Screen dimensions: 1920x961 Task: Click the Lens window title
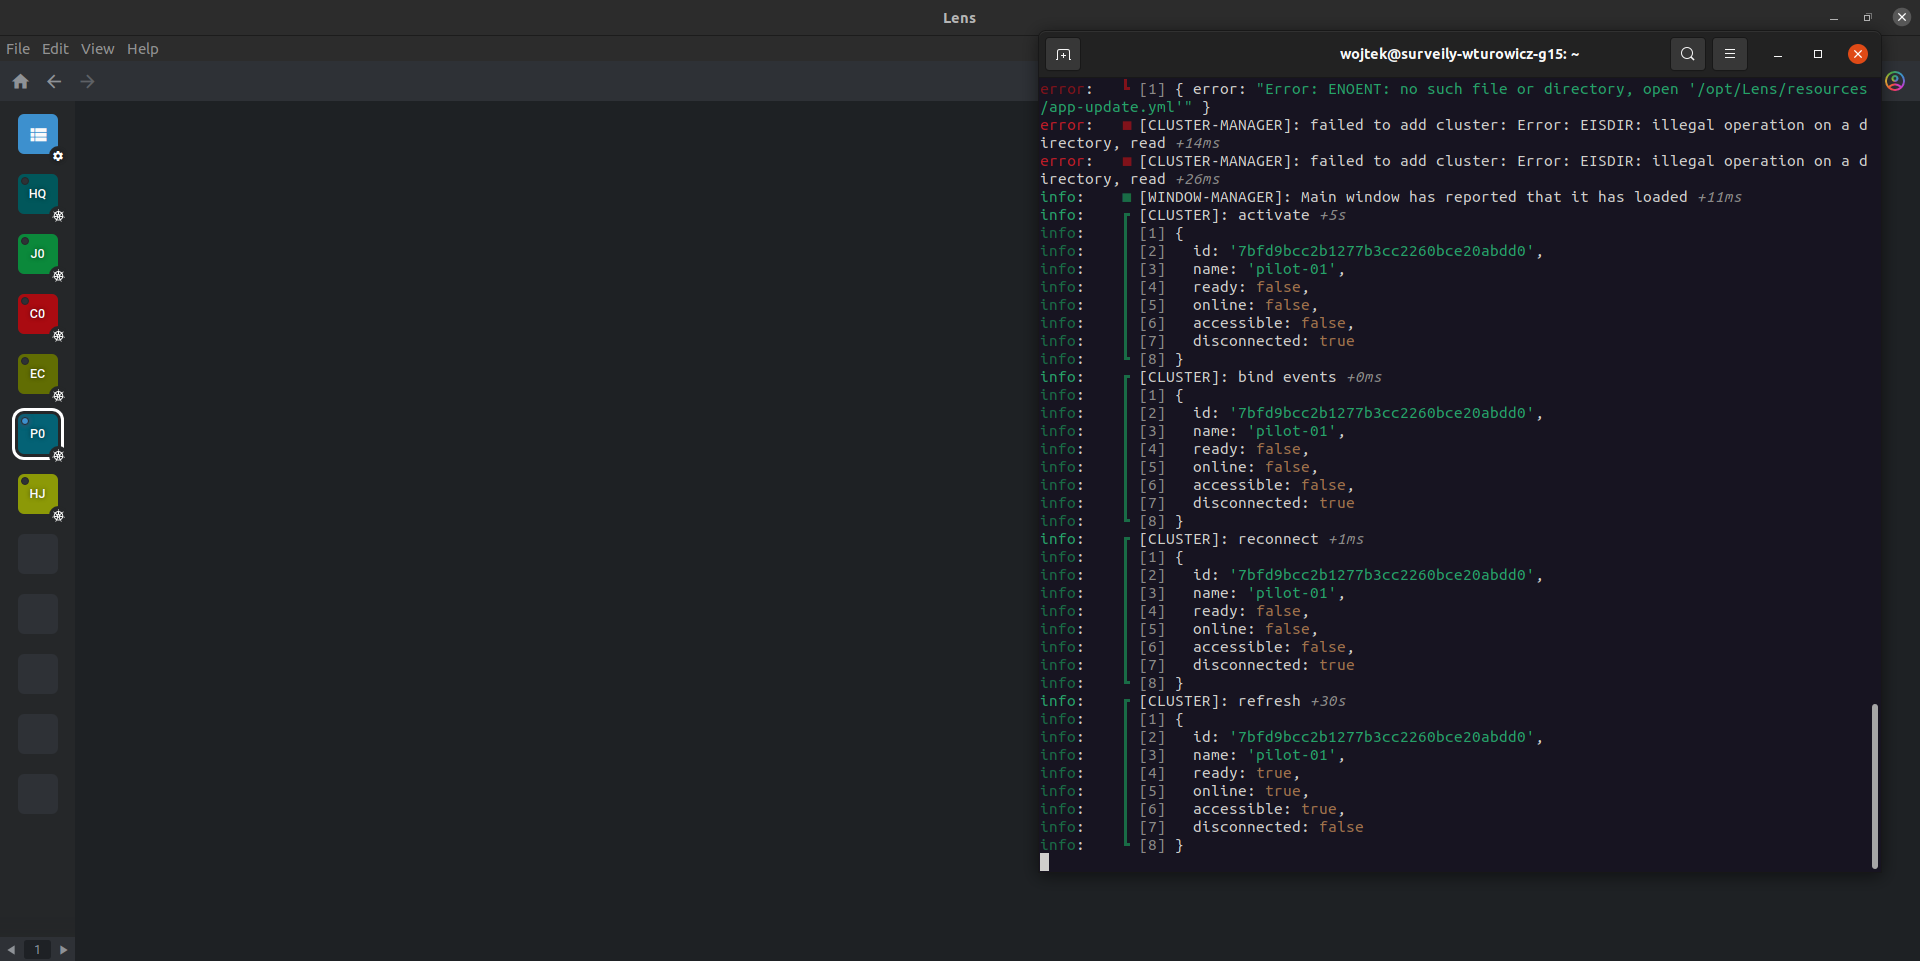coord(959,18)
